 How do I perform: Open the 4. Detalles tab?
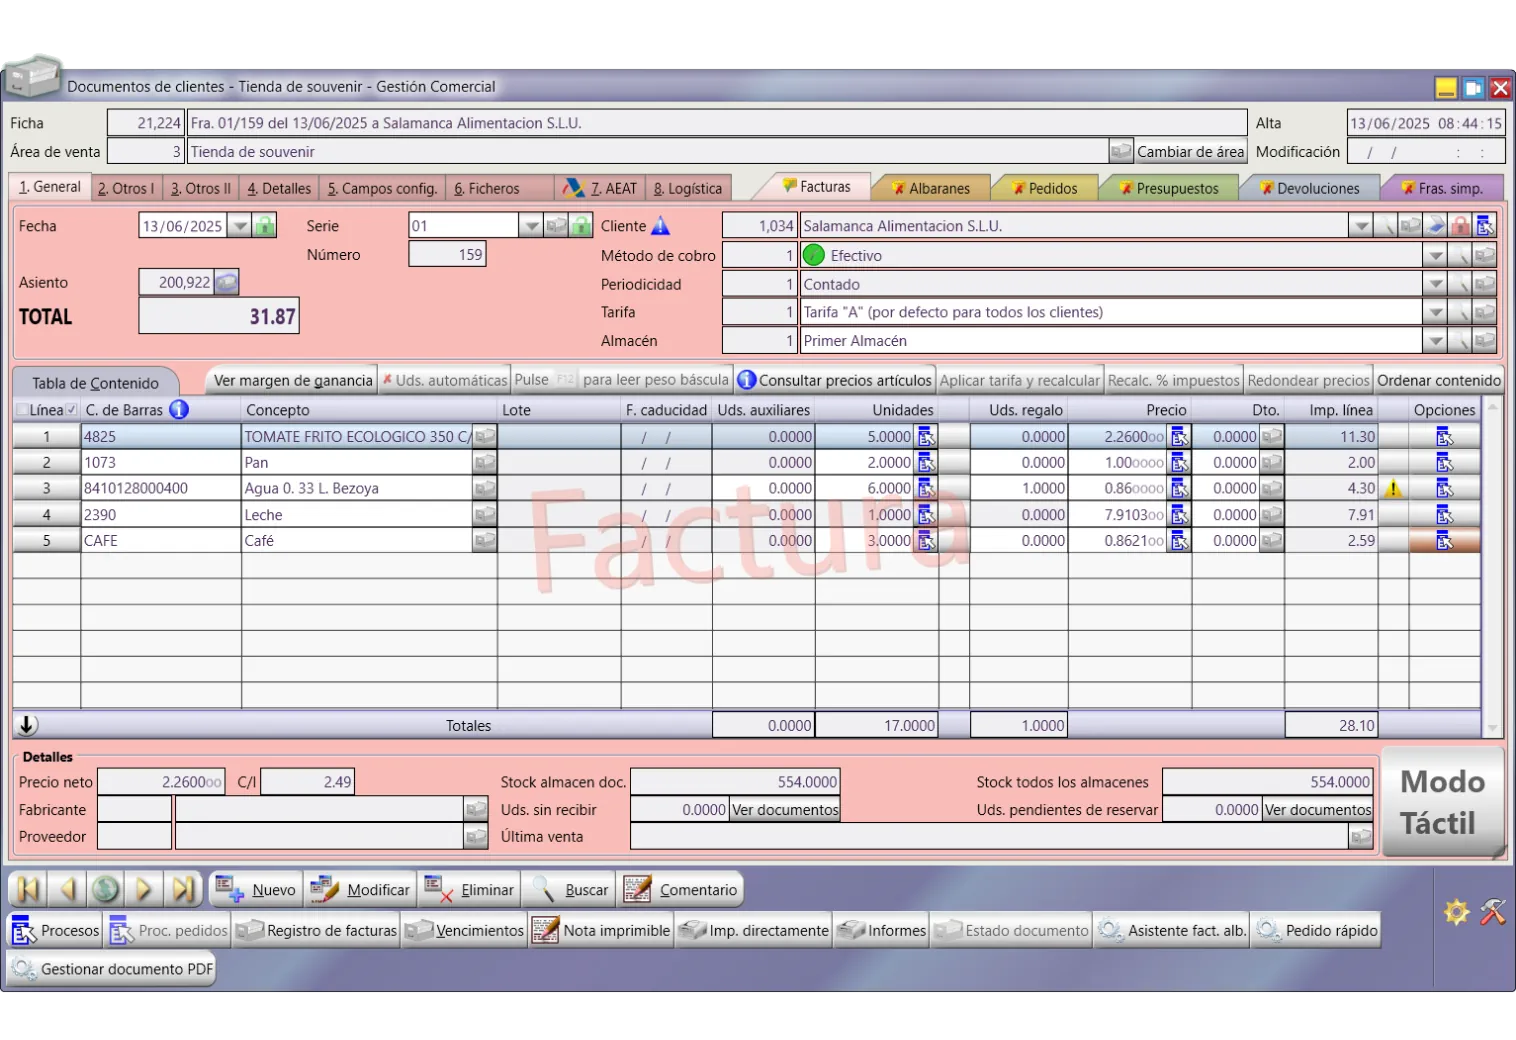pos(279,188)
